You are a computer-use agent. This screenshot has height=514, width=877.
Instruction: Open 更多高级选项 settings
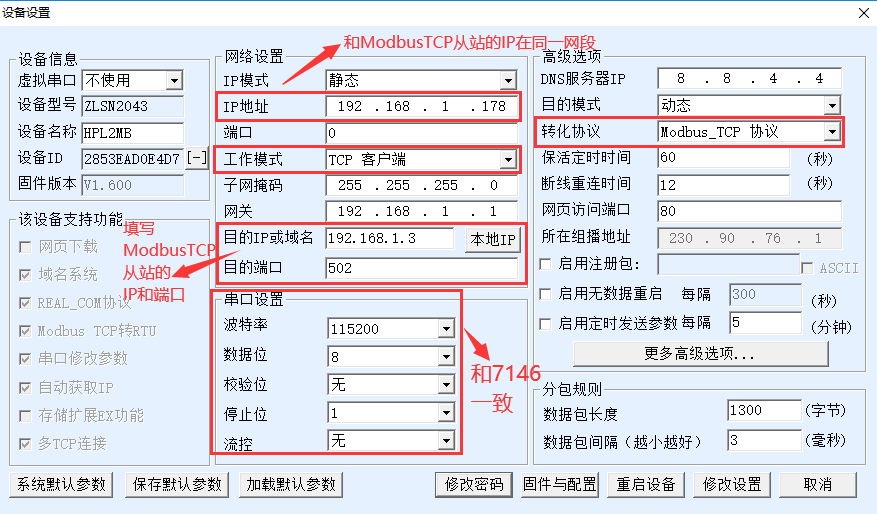(700, 354)
